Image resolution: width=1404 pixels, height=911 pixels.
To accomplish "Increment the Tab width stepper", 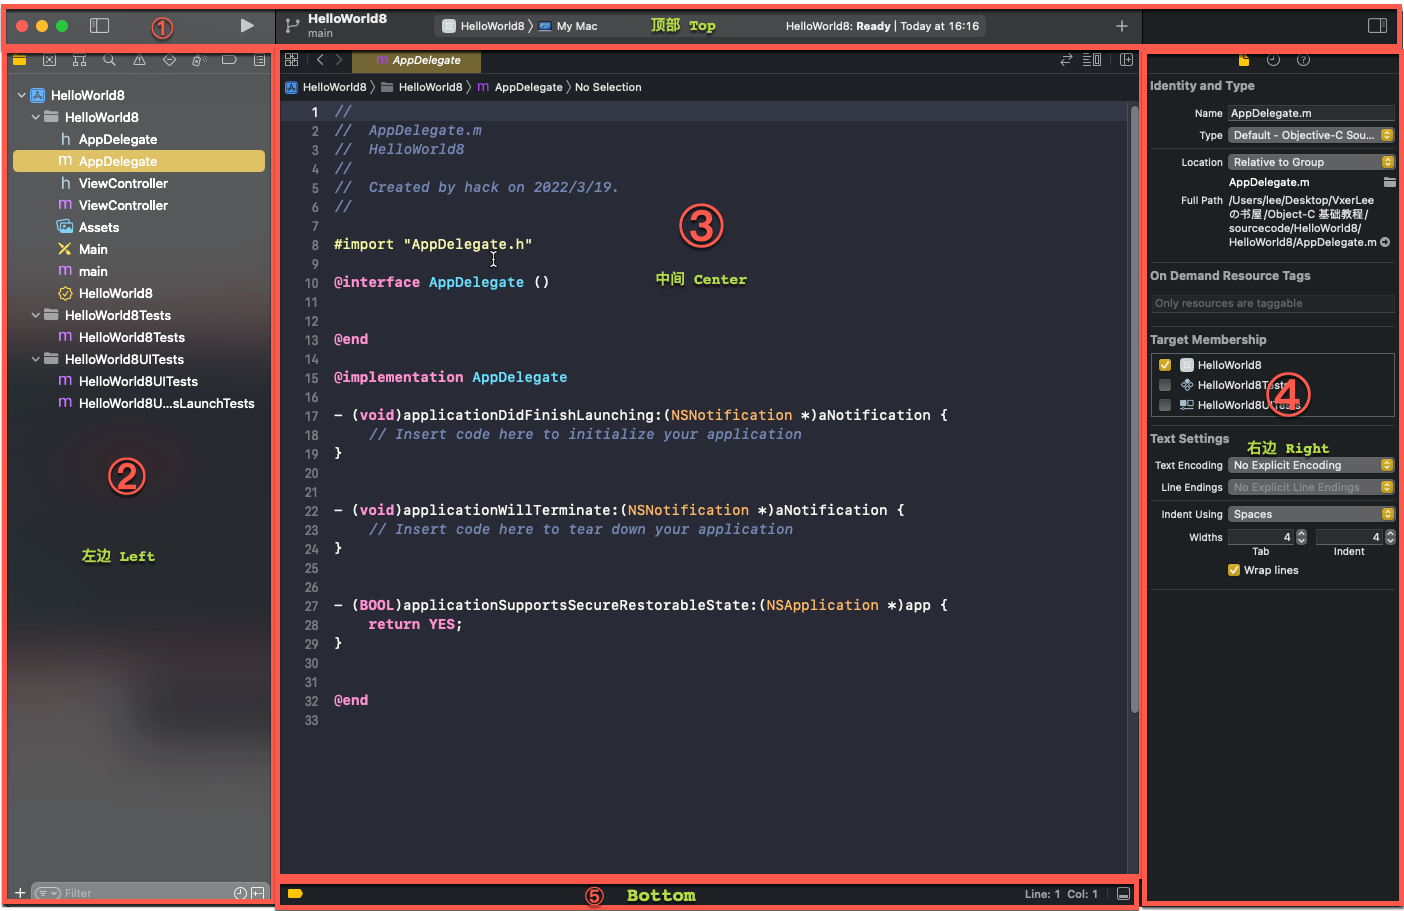I will [x=1301, y=533].
